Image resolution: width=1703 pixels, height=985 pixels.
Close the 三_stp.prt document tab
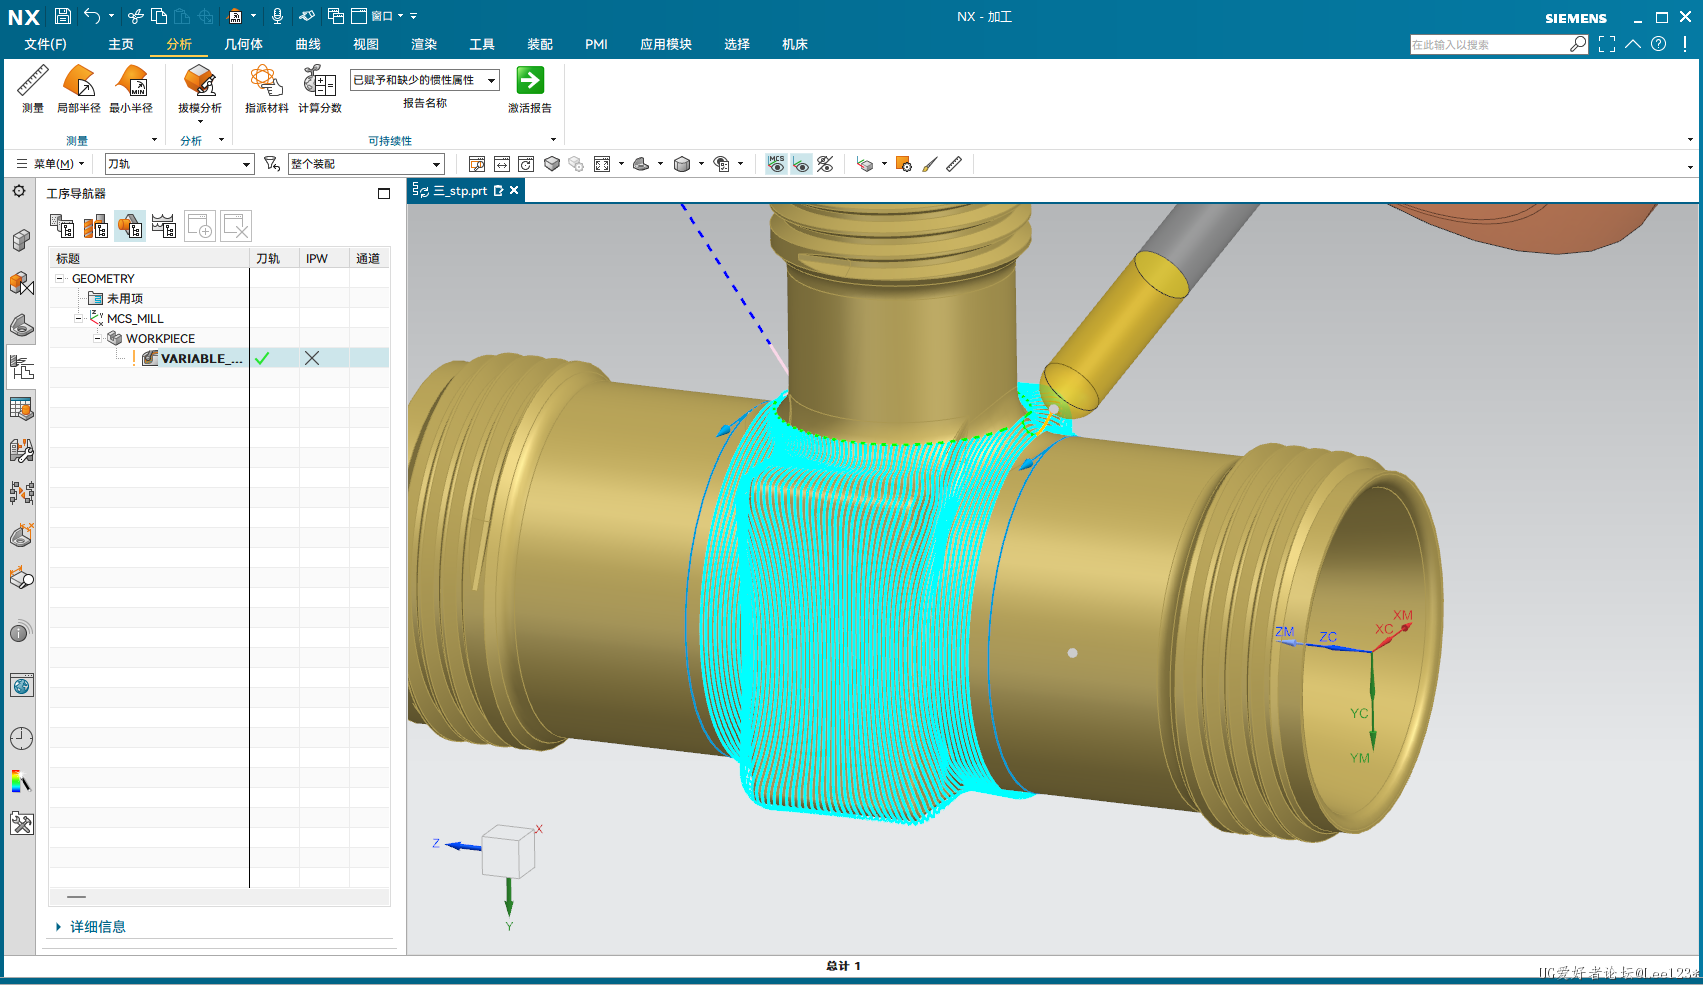pos(514,190)
